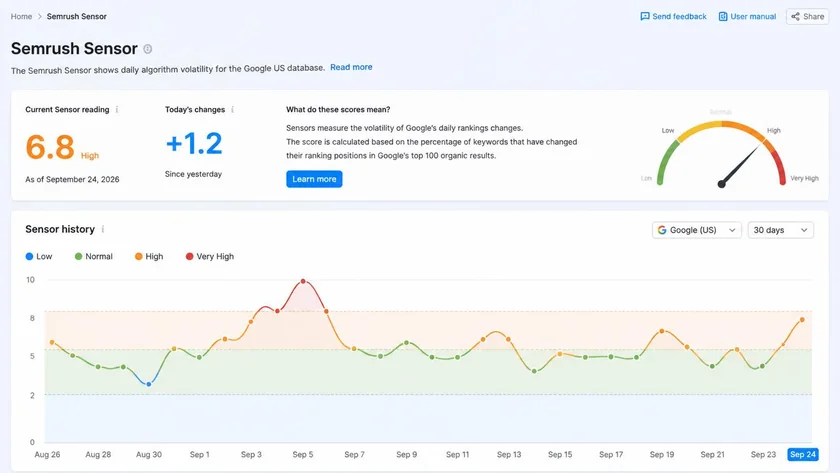840x473 pixels.
Task: Click the green point at Sep 9
Action: point(407,343)
